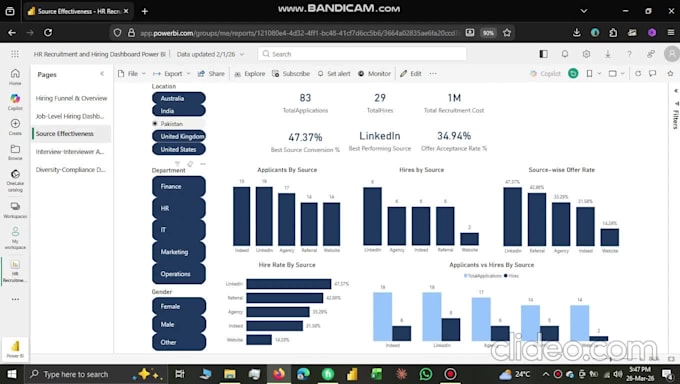This screenshot has height=384, width=680.
Task: Click the bookmark icon in report toolbar
Action: pyautogui.click(x=589, y=73)
